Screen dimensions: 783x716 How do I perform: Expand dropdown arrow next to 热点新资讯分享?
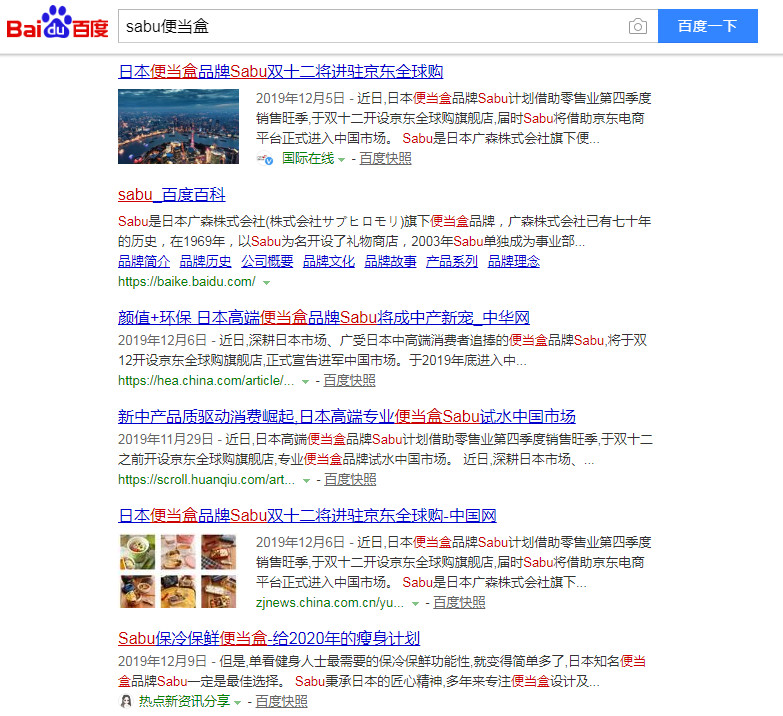pyautogui.click(x=238, y=703)
